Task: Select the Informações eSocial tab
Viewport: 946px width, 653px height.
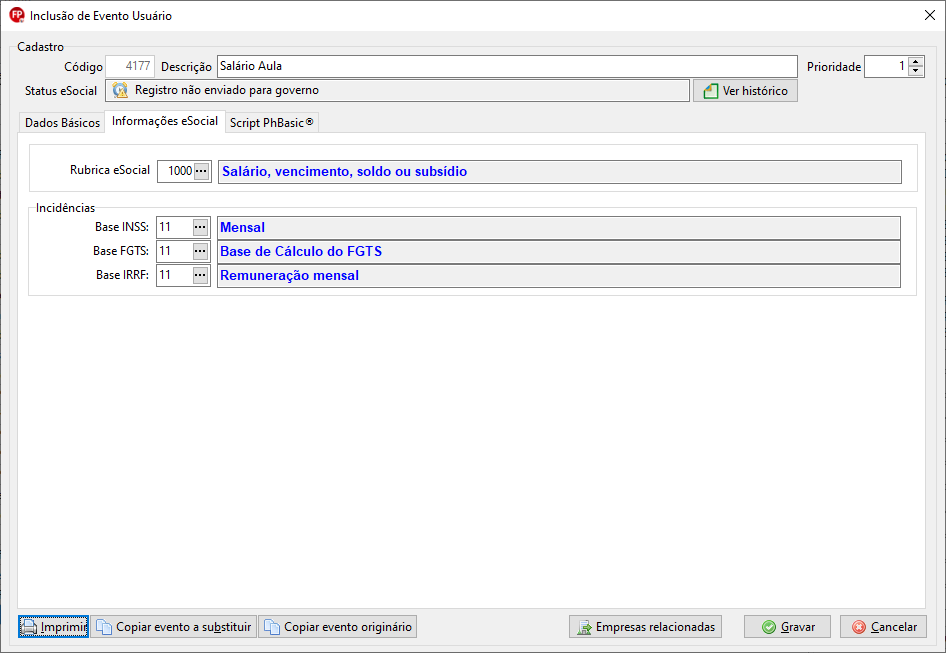Action: tap(165, 121)
